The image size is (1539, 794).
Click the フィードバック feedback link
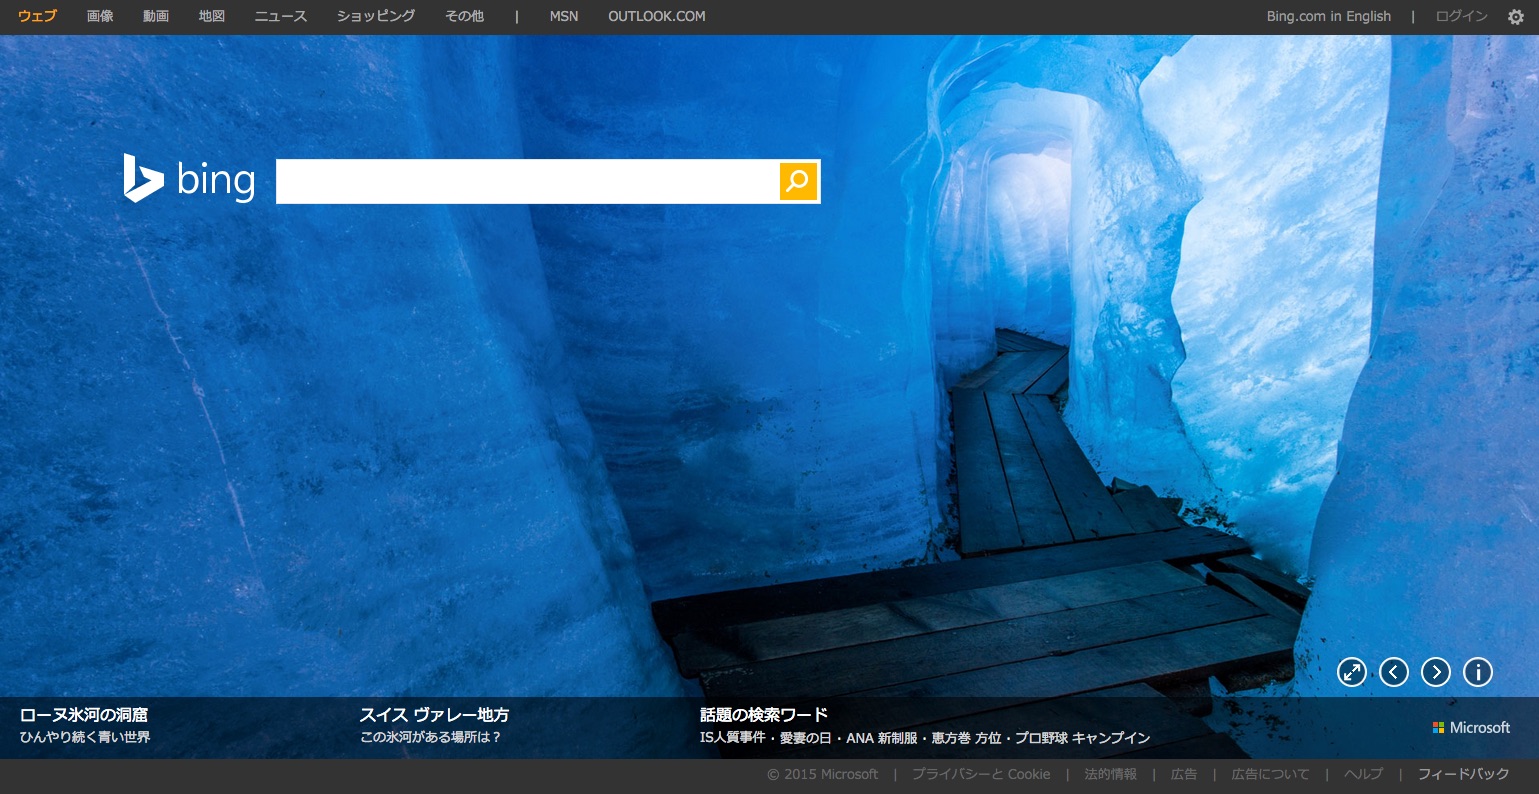tap(1463, 774)
